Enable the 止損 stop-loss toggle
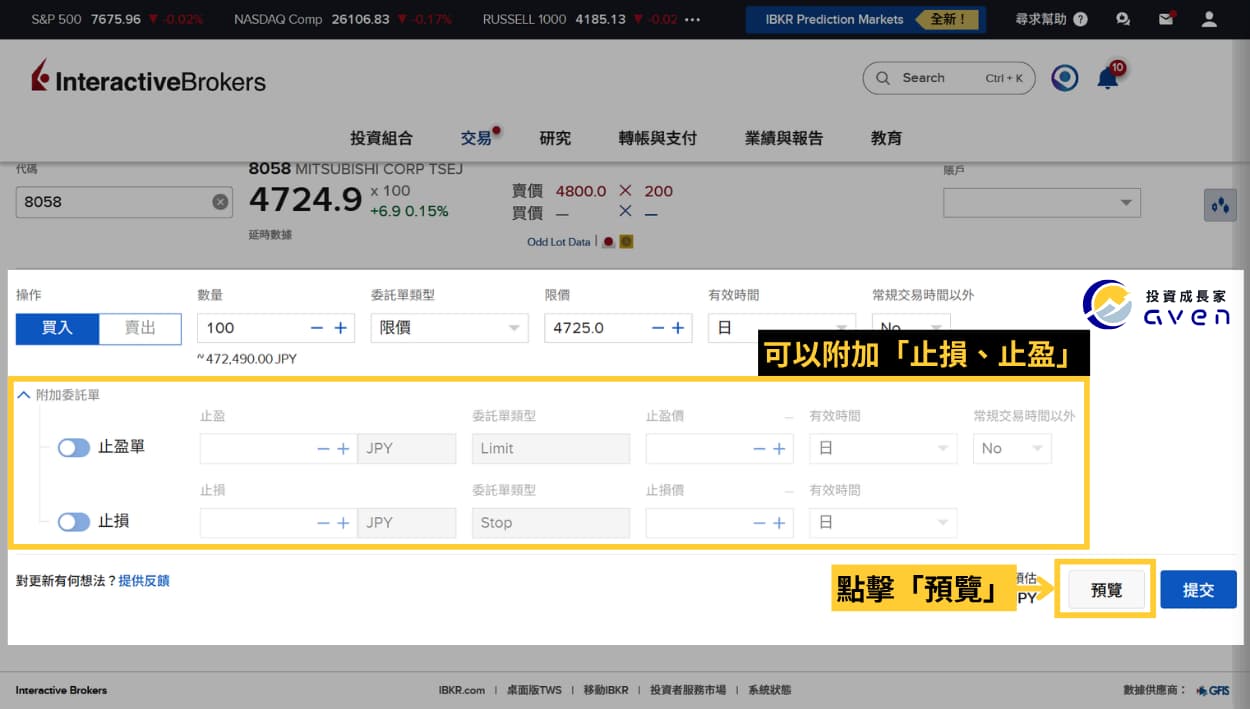The width and height of the screenshot is (1250, 709). click(x=74, y=522)
